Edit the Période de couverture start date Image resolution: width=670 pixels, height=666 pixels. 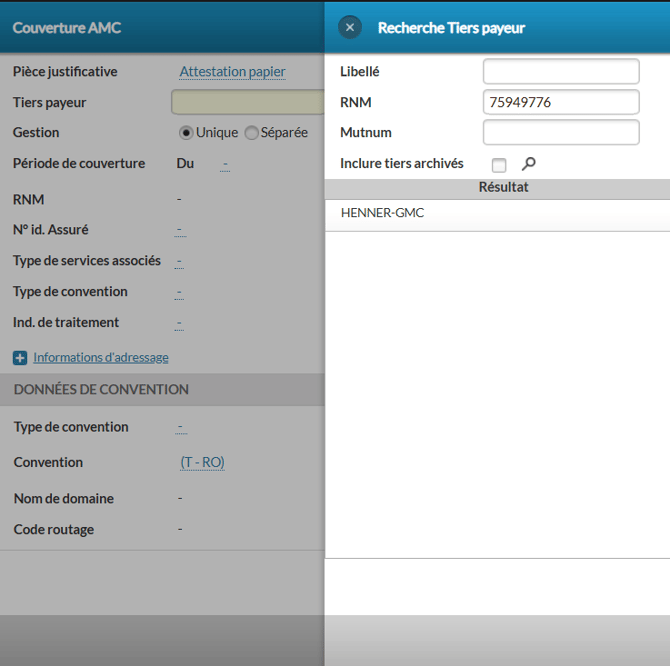click(225, 164)
